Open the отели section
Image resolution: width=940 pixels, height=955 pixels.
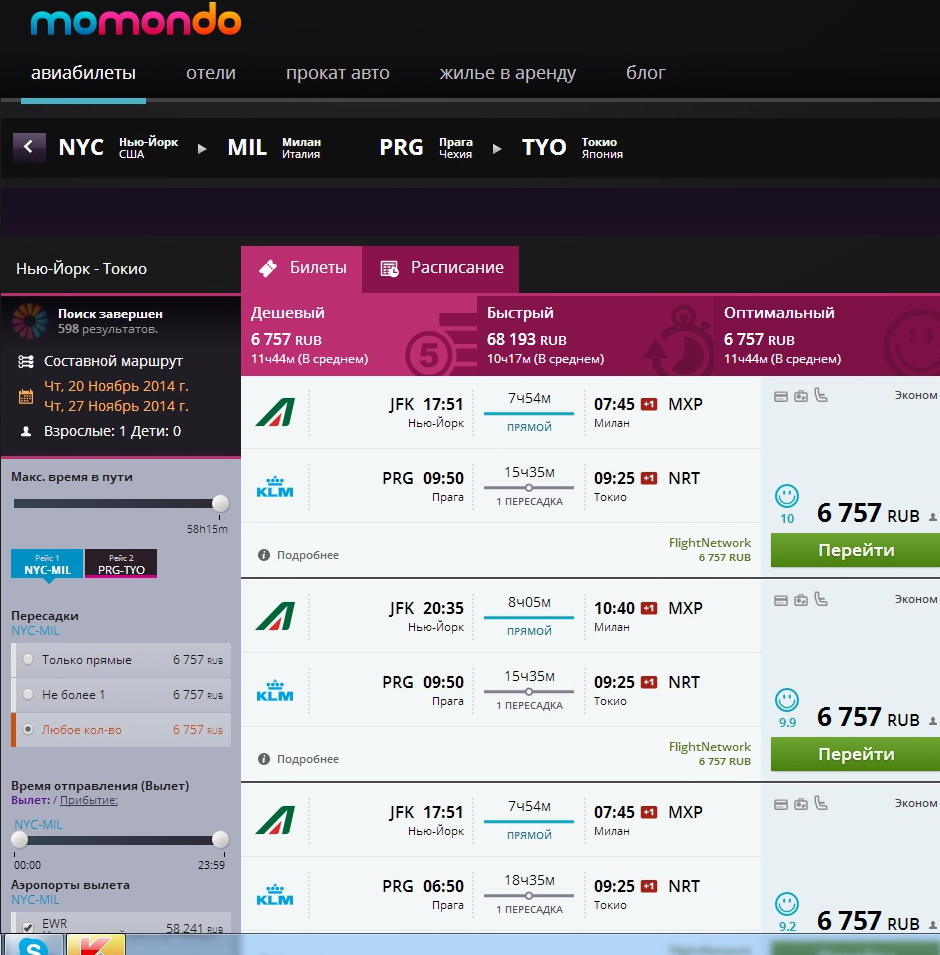click(211, 72)
